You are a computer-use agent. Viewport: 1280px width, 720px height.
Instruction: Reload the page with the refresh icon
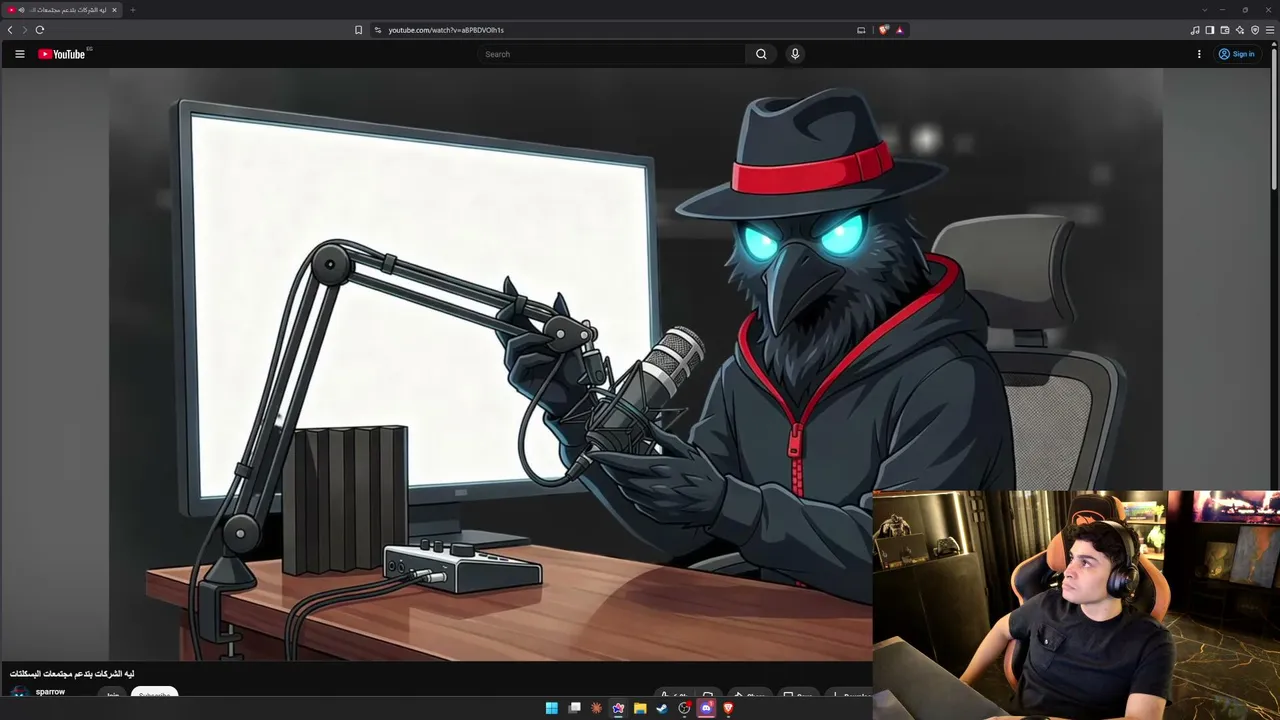tap(40, 30)
